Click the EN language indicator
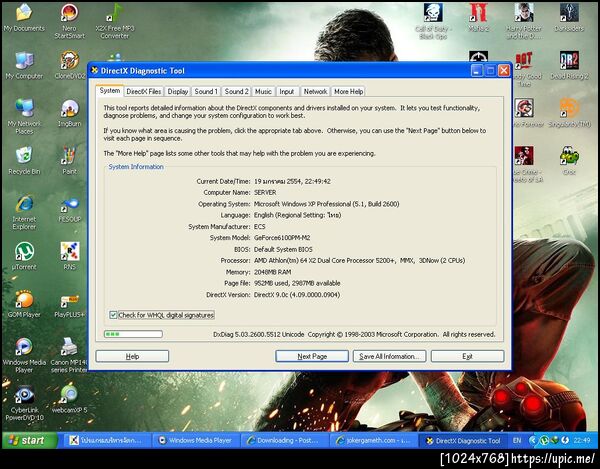The image size is (600, 469). tap(517, 440)
